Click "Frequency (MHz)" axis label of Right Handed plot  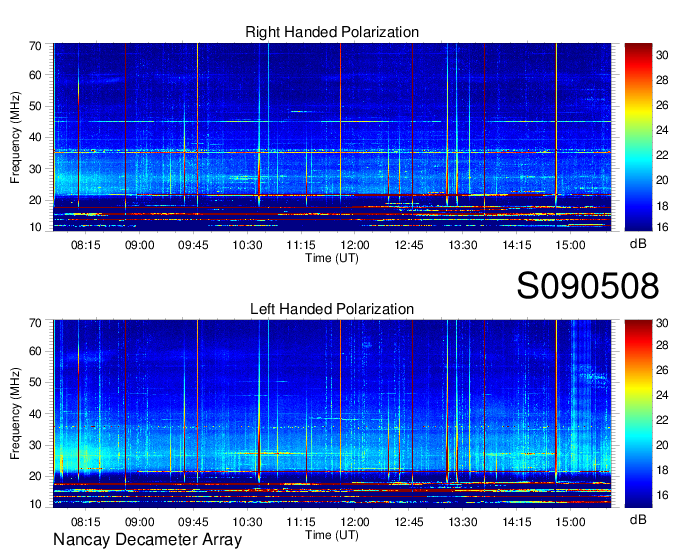(x=15, y=137)
